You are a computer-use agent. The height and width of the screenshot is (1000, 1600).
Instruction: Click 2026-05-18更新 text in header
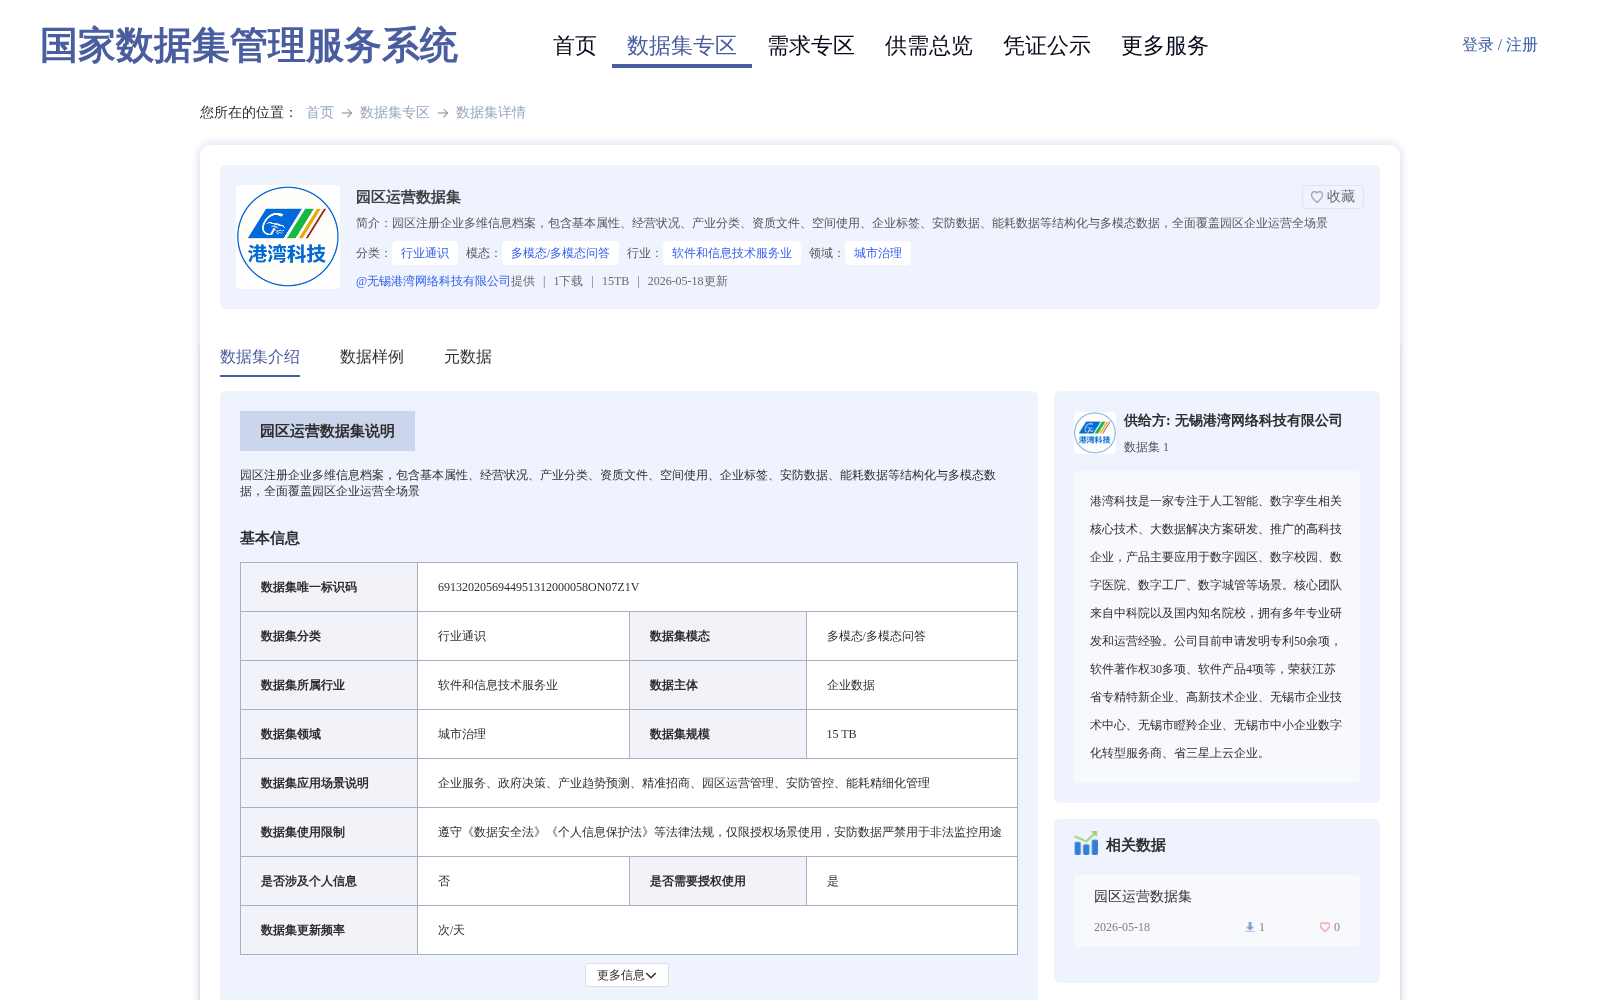tap(688, 281)
